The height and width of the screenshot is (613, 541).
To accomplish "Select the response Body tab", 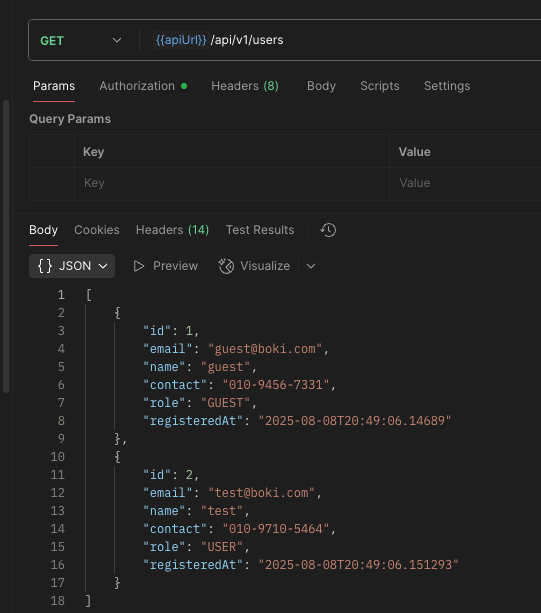I will pyautogui.click(x=43, y=230).
